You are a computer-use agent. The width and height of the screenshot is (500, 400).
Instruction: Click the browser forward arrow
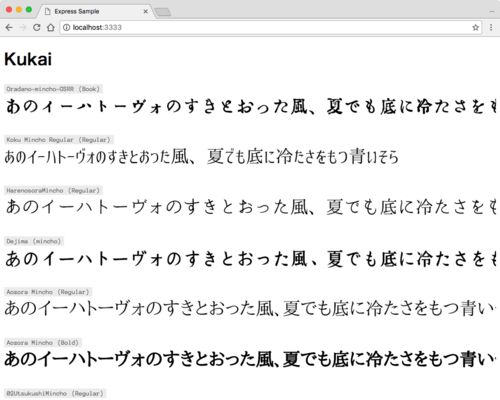tap(23, 28)
